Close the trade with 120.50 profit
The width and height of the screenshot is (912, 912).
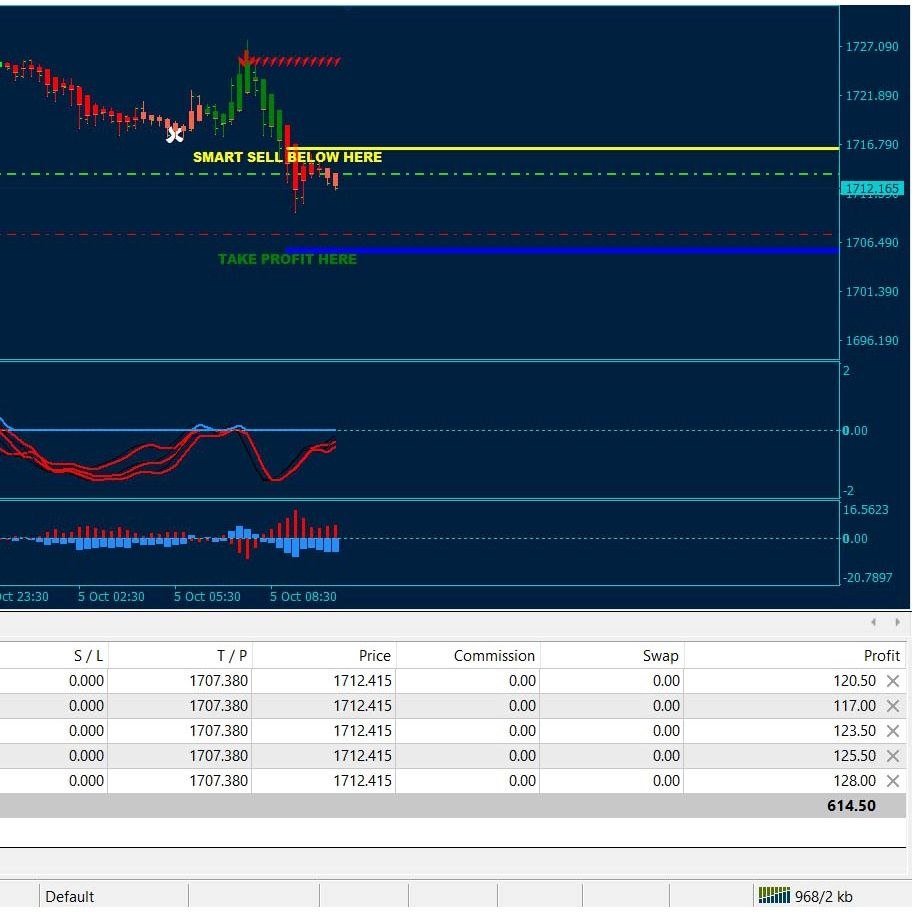pyautogui.click(x=893, y=681)
